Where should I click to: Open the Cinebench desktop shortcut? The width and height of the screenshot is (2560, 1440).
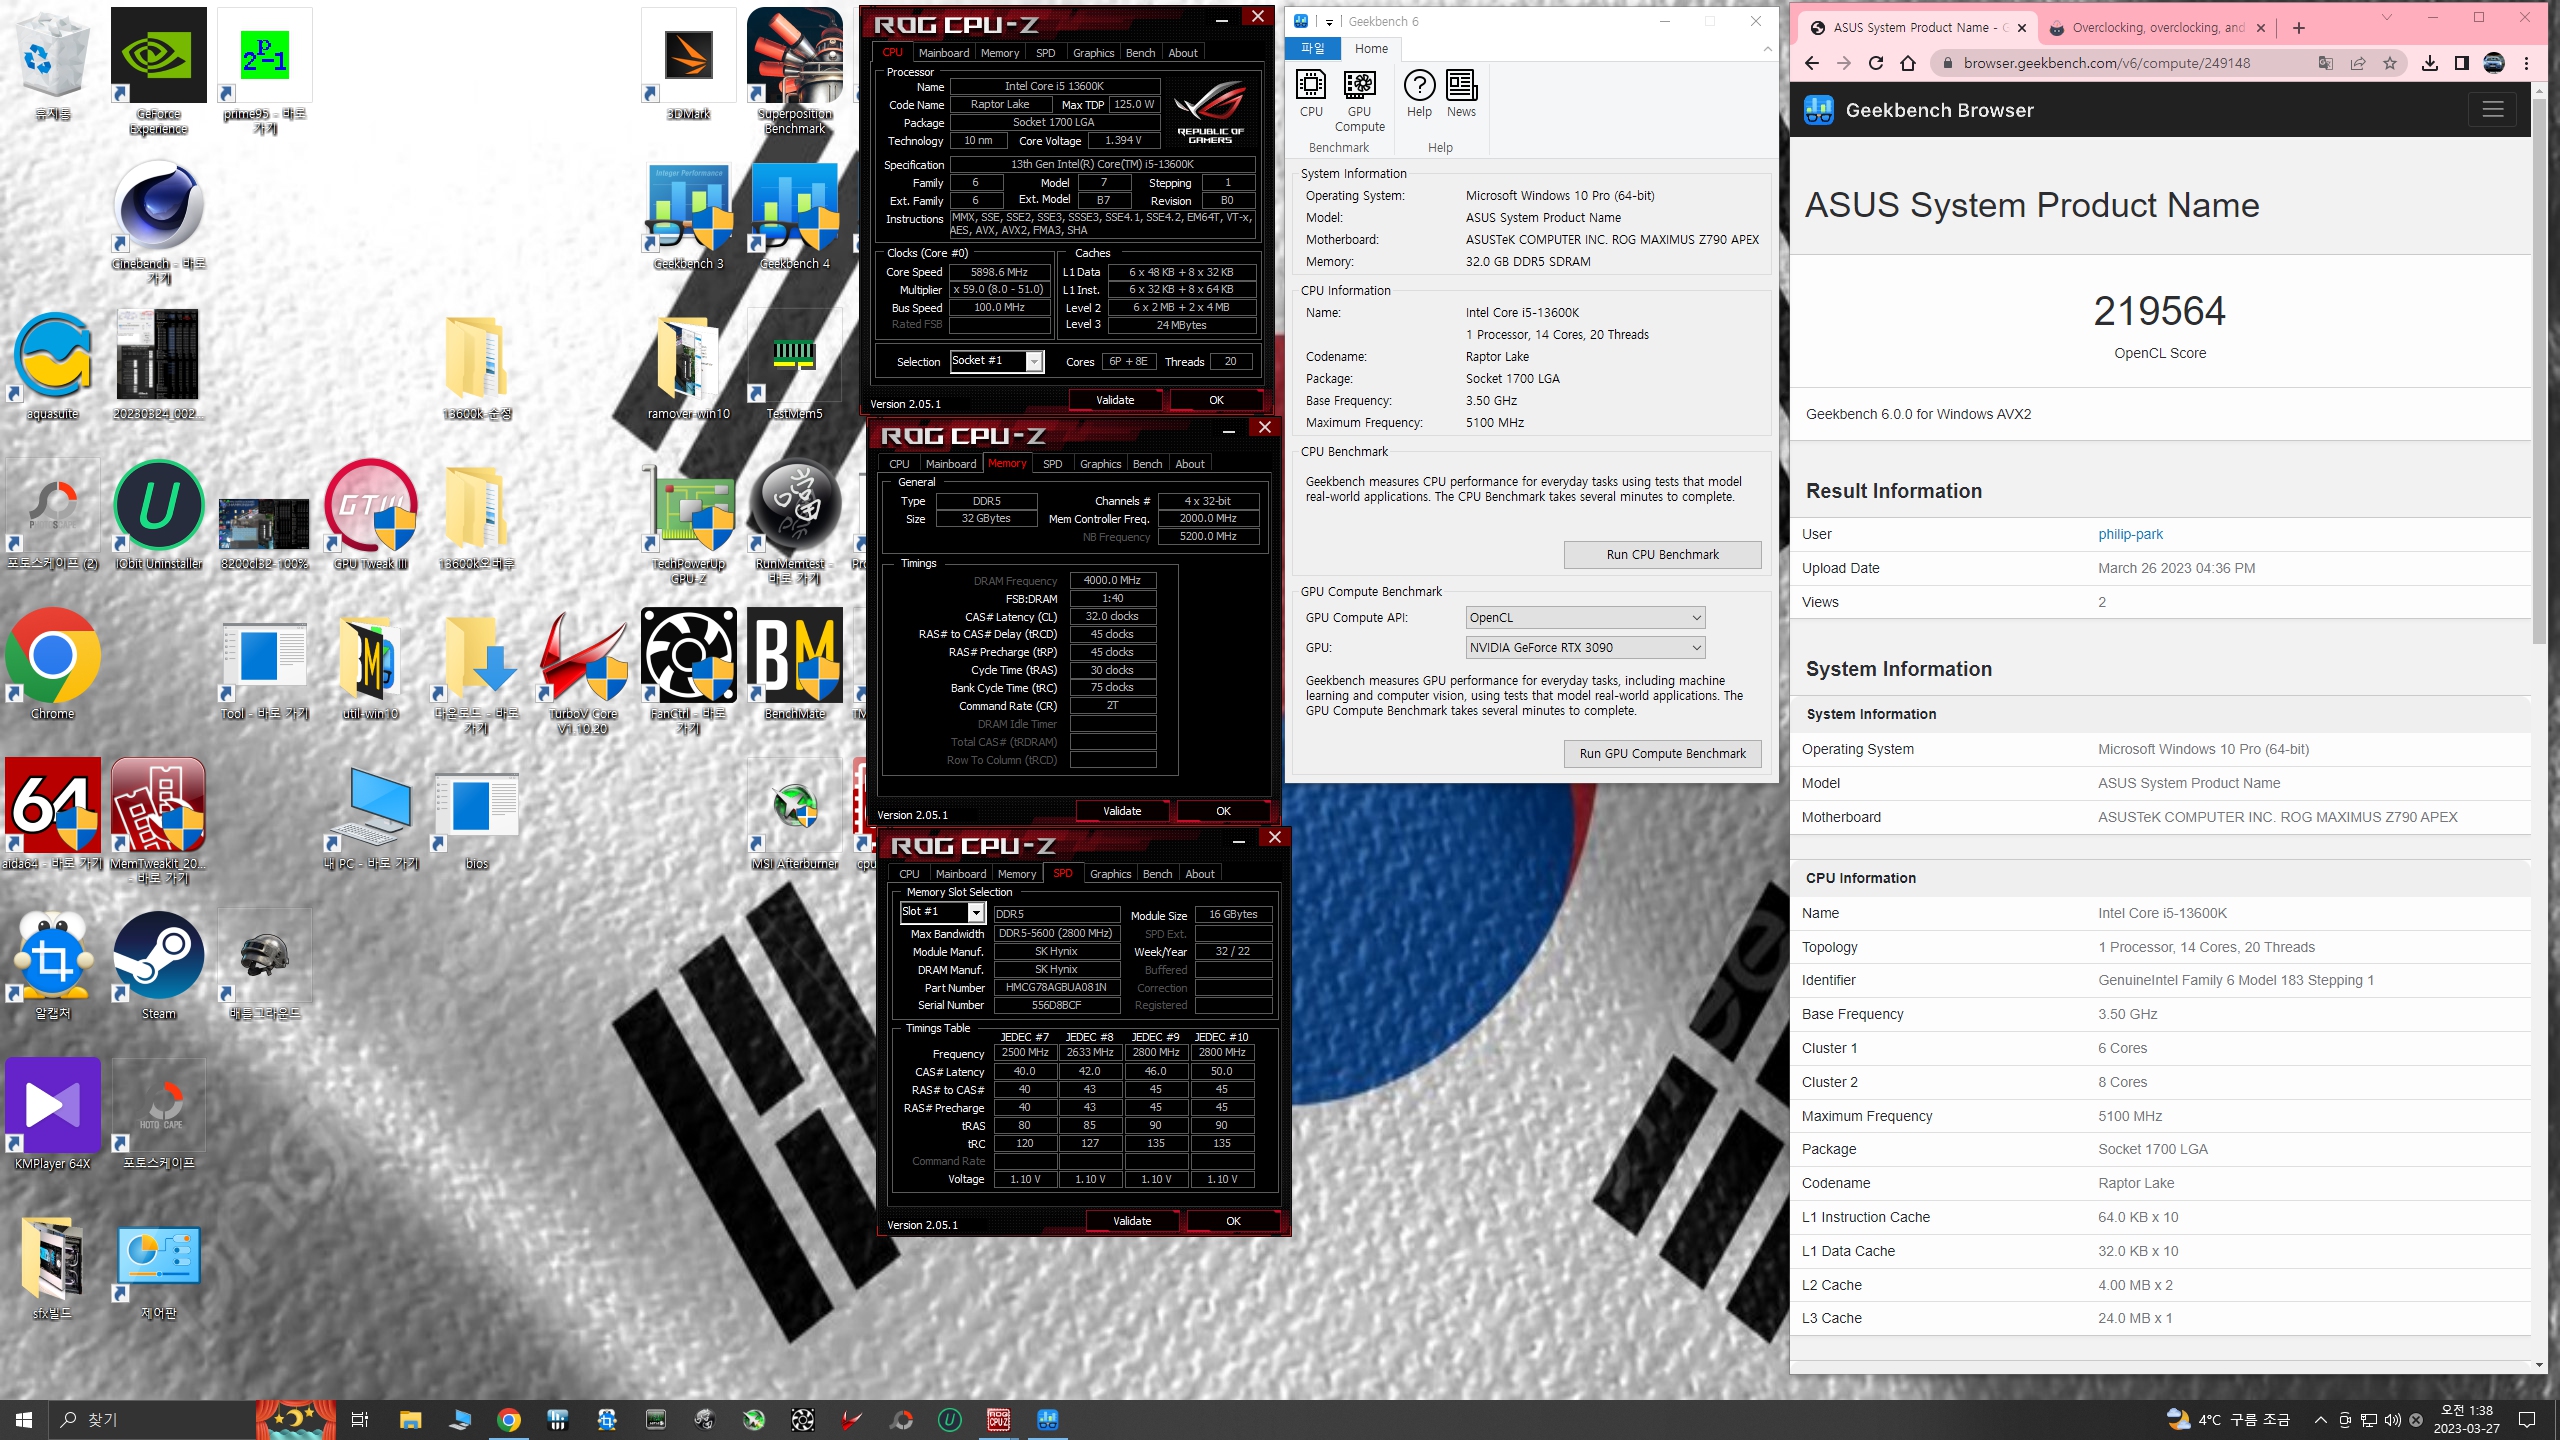pyautogui.click(x=159, y=222)
